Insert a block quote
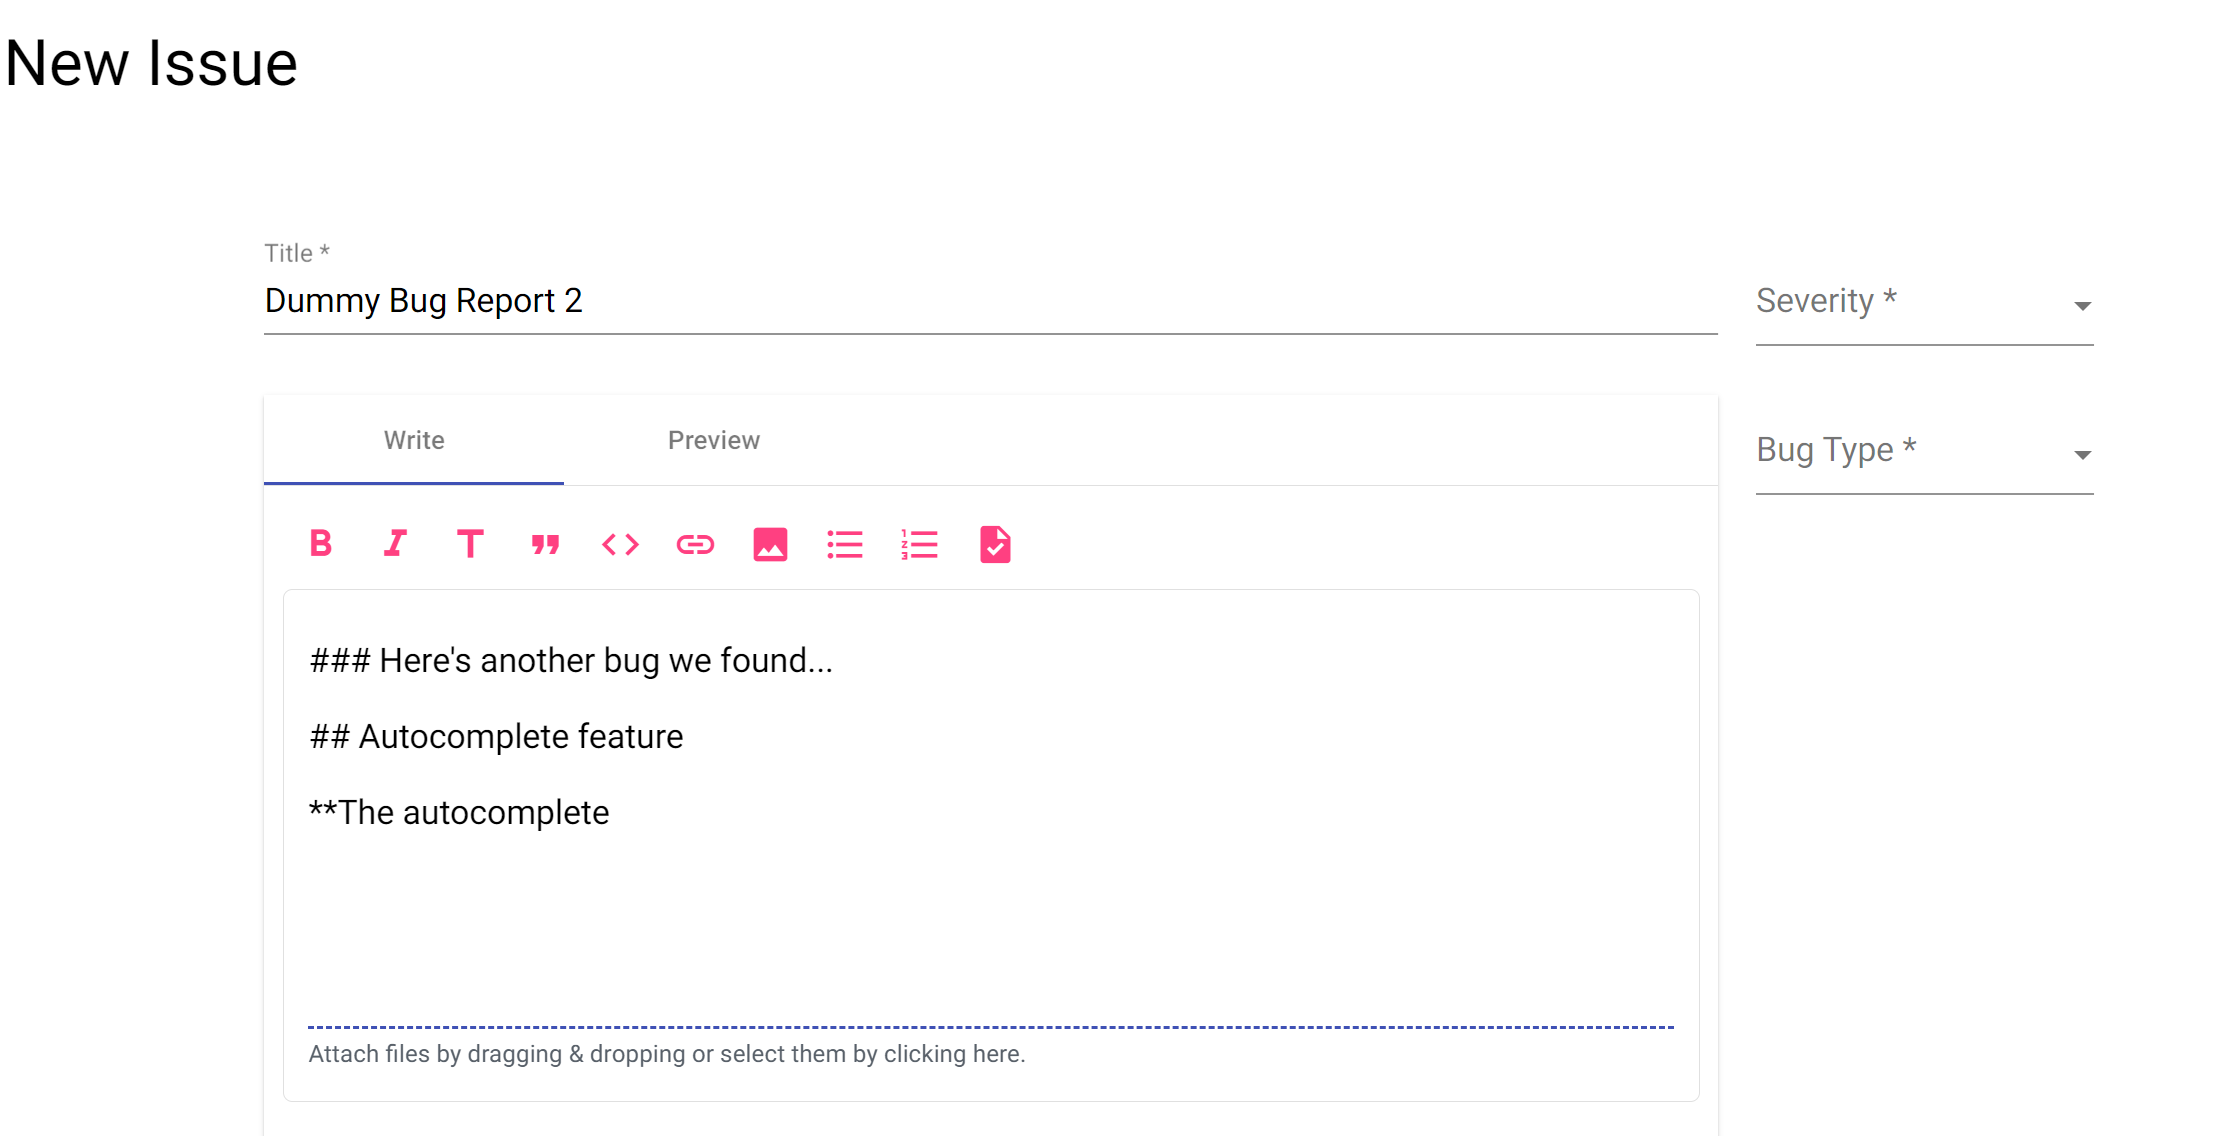The image size is (2239, 1136). pyautogui.click(x=545, y=544)
